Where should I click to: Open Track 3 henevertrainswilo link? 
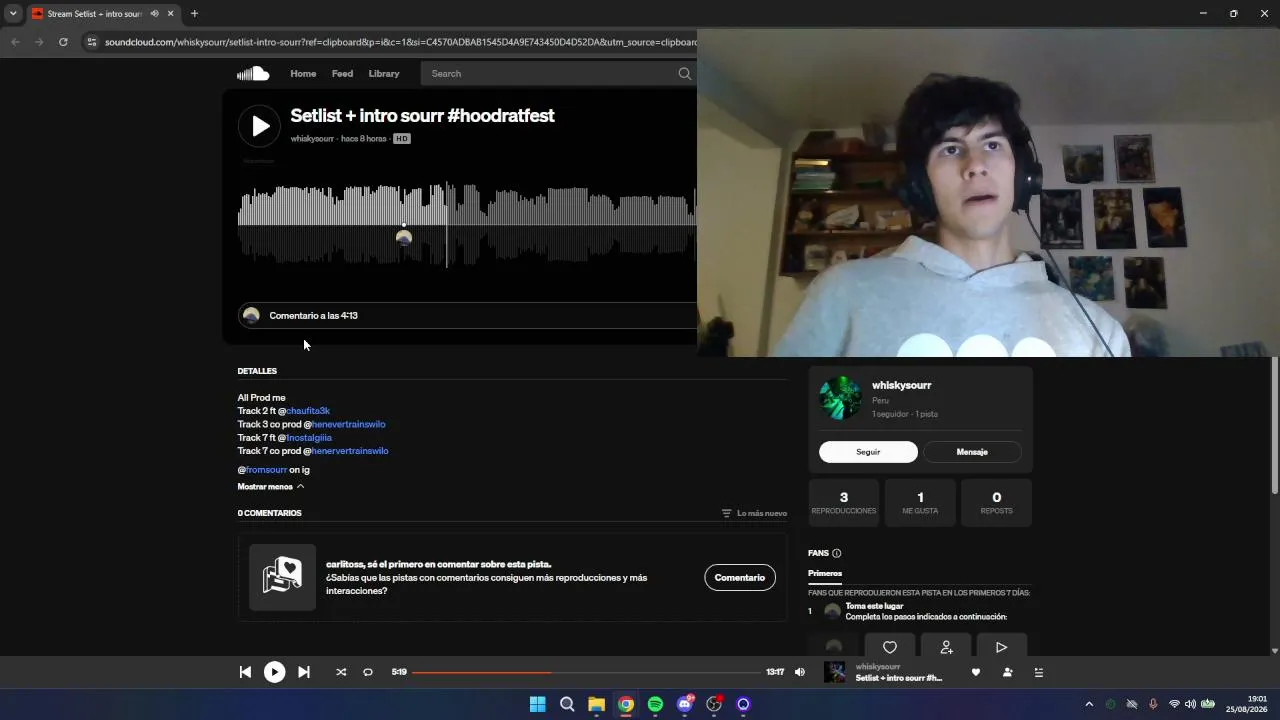(x=348, y=424)
